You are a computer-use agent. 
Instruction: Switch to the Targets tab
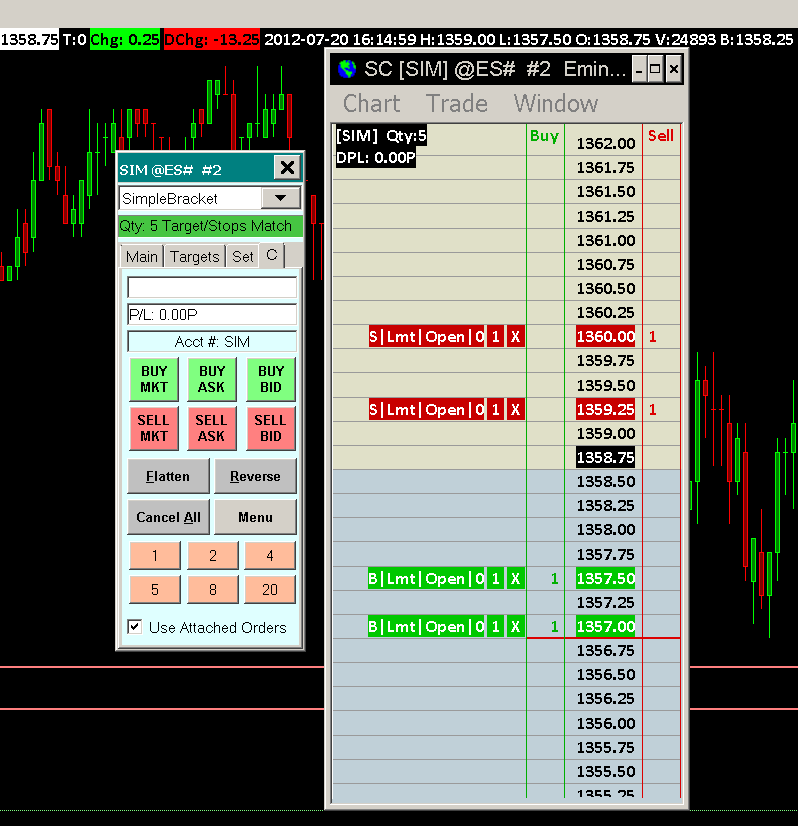click(194, 257)
